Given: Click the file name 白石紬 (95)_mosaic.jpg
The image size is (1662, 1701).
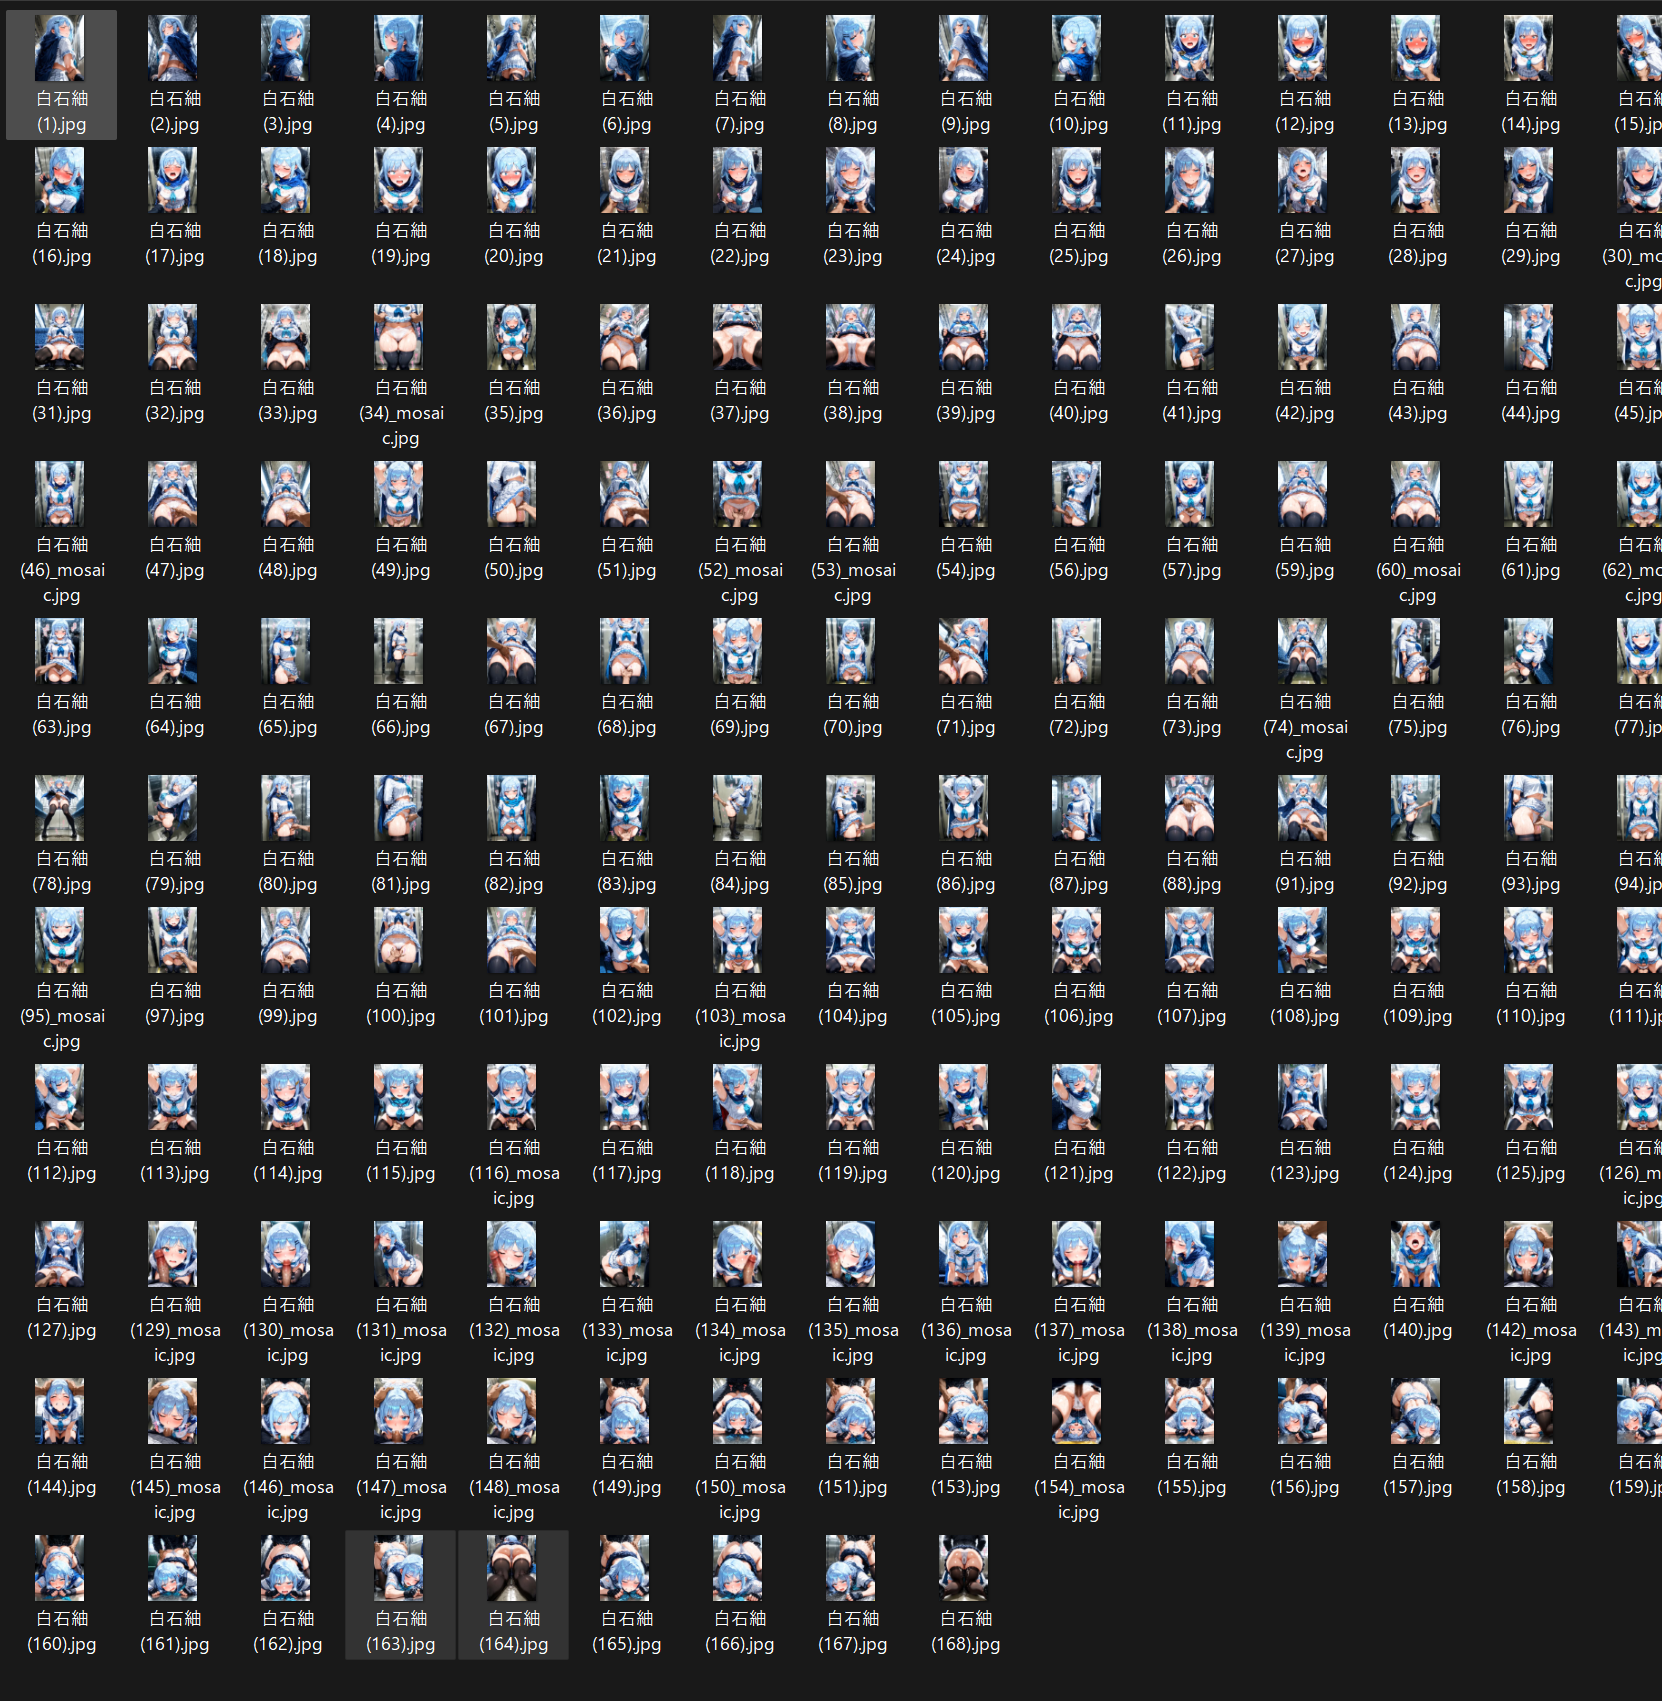Looking at the screenshot, I should 61,1015.
